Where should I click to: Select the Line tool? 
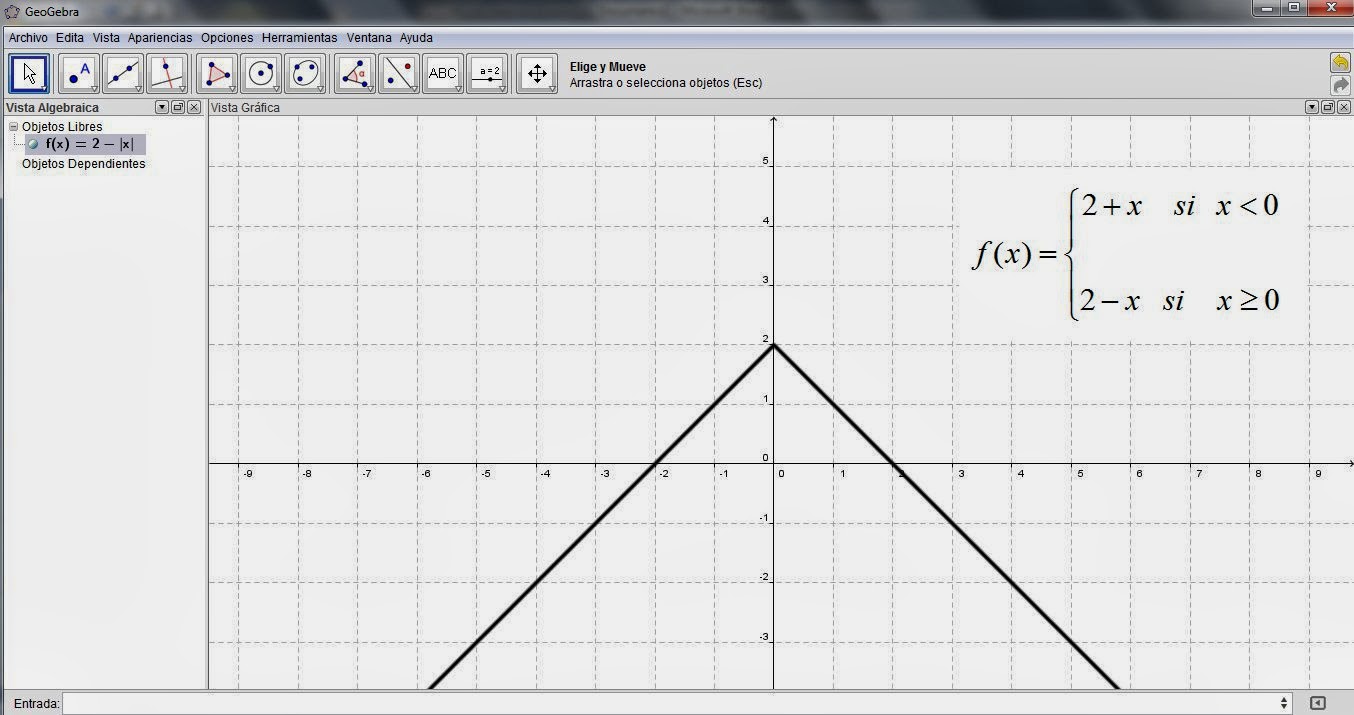pyautogui.click(x=122, y=72)
